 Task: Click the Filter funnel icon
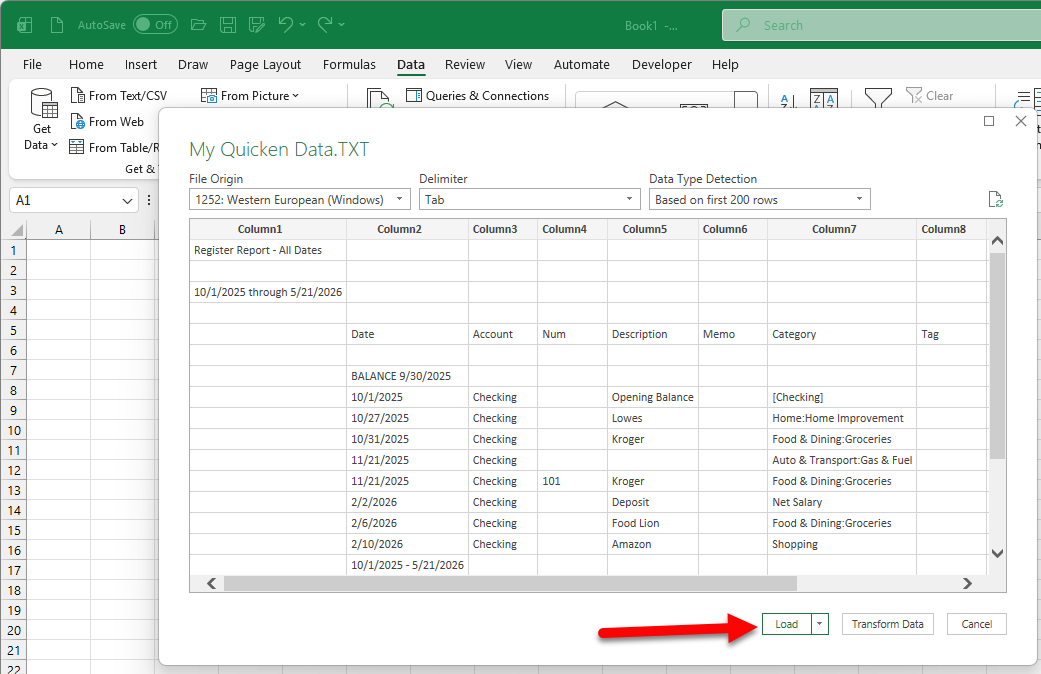[x=878, y=98]
